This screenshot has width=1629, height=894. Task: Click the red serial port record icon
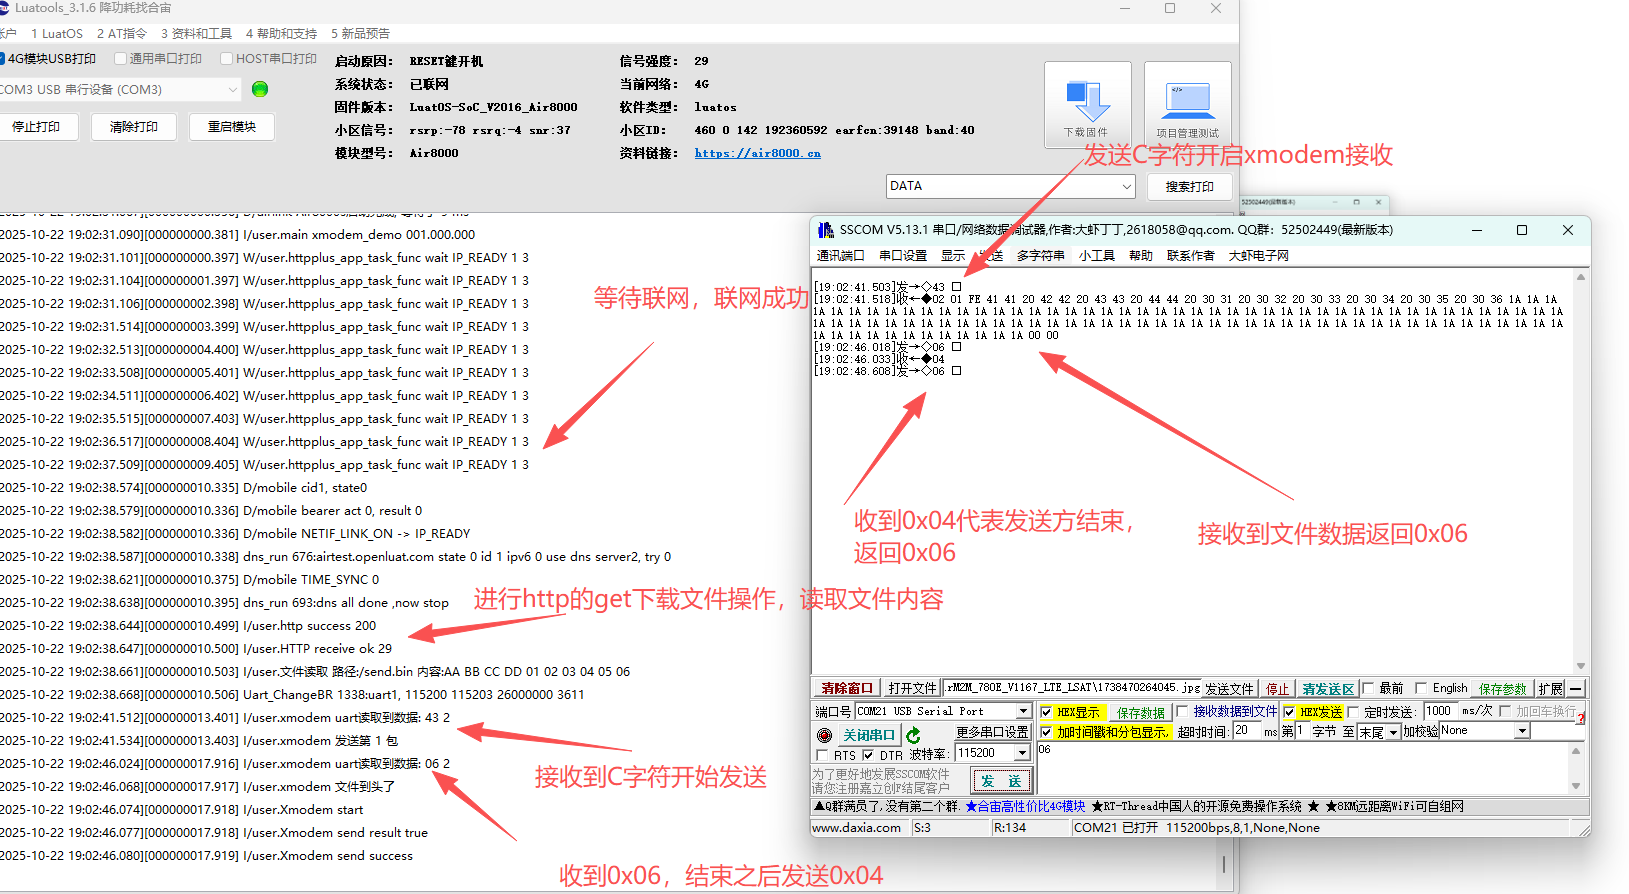pyautogui.click(x=824, y=735)
